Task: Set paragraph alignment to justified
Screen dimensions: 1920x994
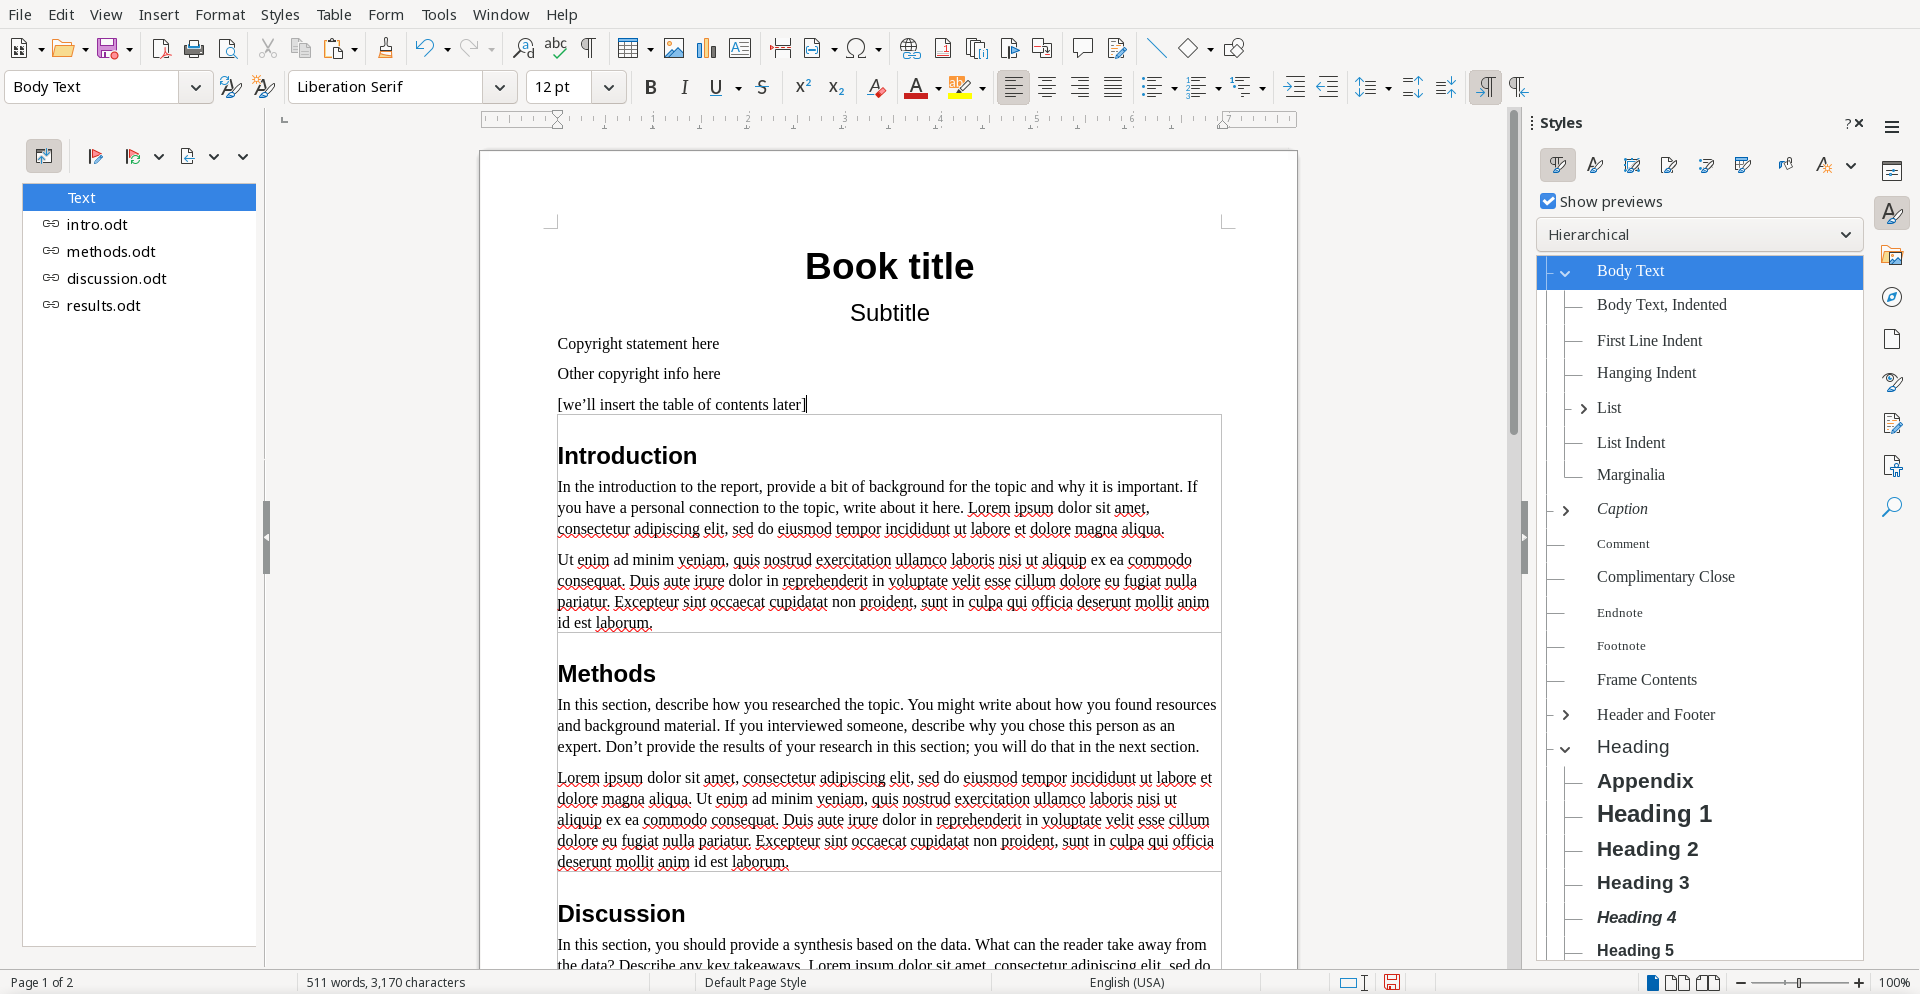Action: click(1113, 87)
